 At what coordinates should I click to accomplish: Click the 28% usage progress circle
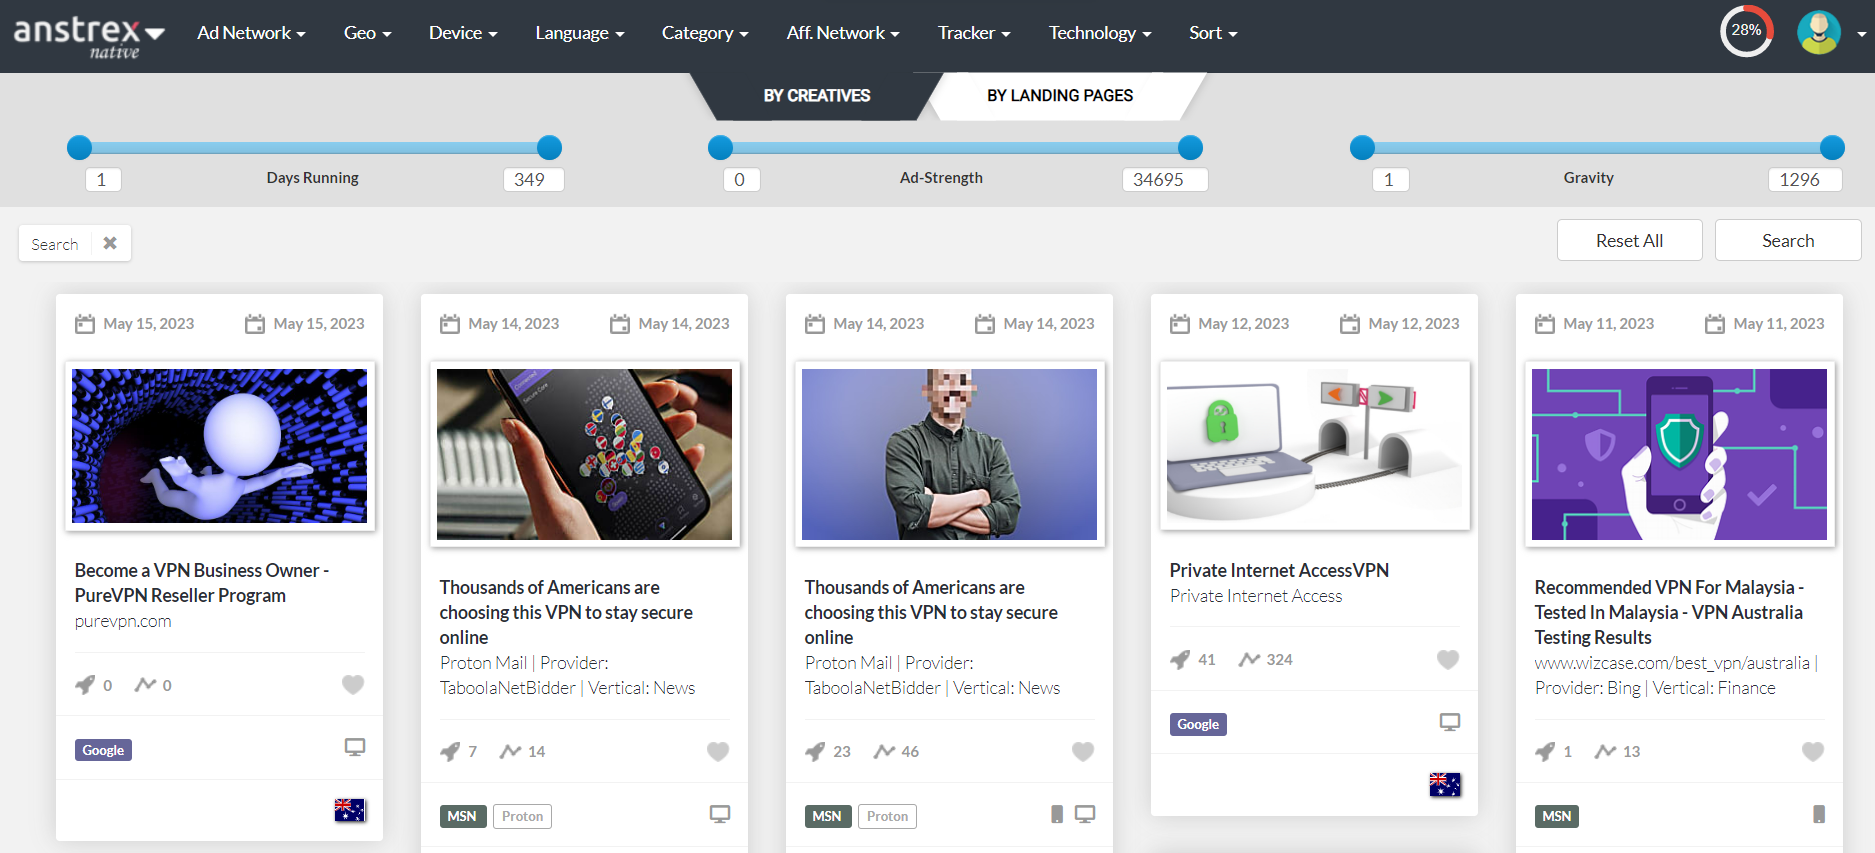[x=1746, y=31]
